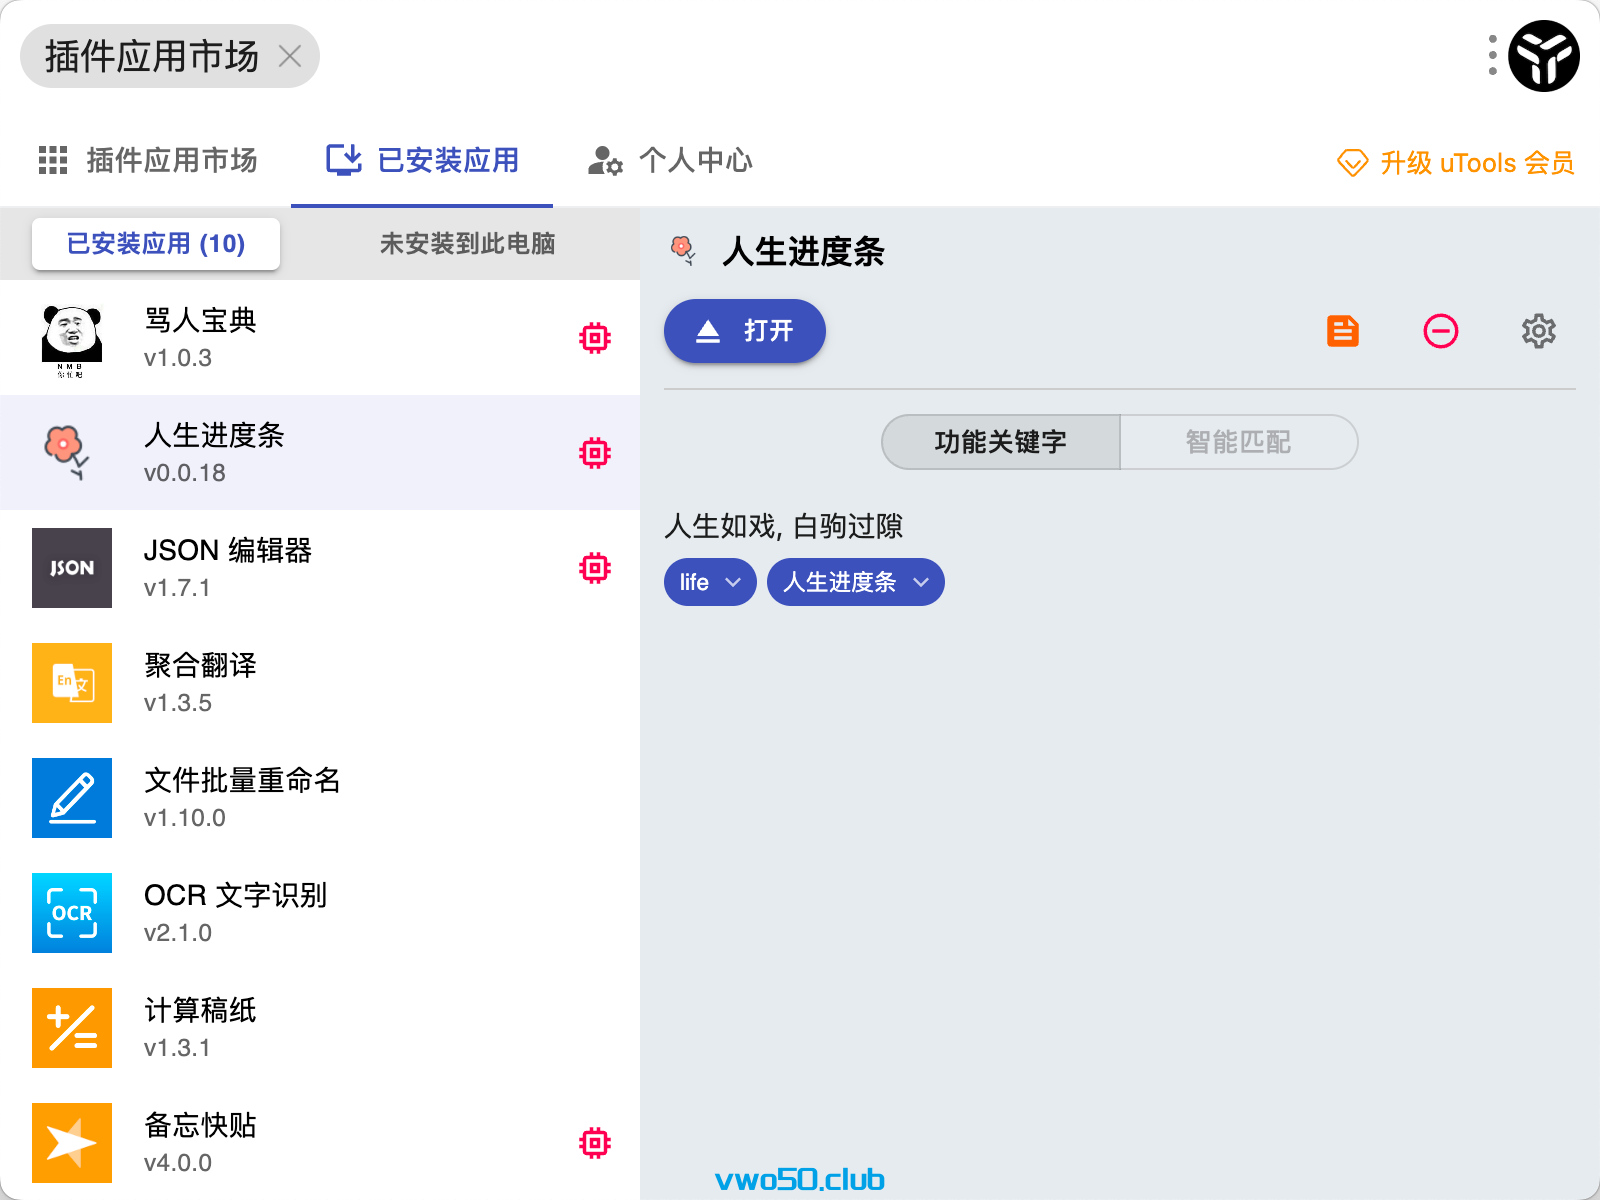The width and height of the screenshot is (1600, 1200).
Task: Open plugin settings gear icon
Action: point(1538,331)
